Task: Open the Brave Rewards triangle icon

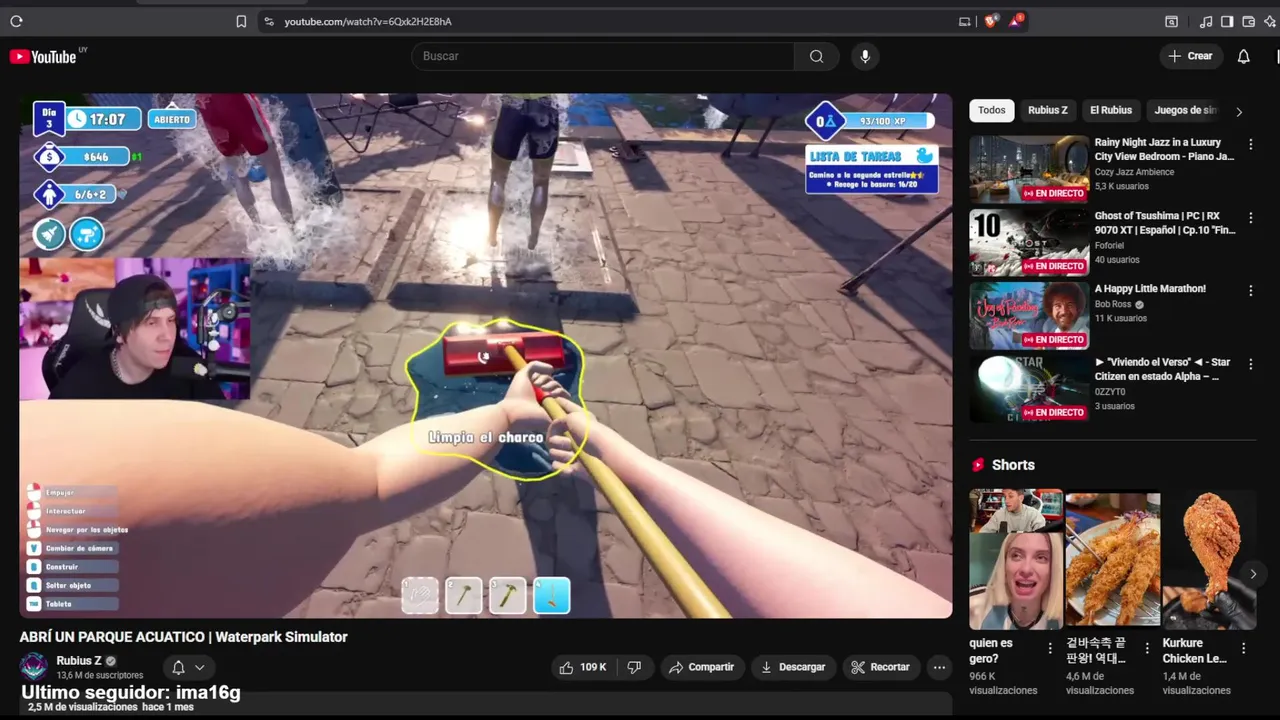Action: click(1017, 20)
